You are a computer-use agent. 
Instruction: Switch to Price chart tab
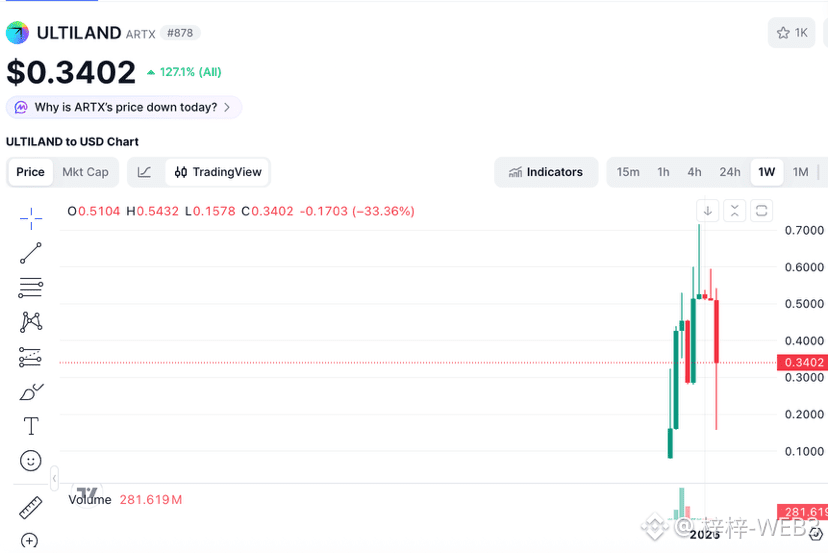coord(30,172)
